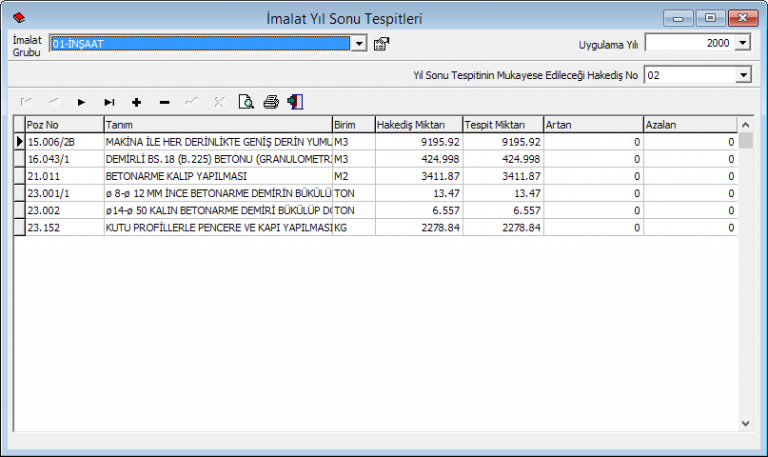Viewport: 768px width, 457px height.
Task: Click icon next to İmalat Grubu dropdown
Action: point(380,44)
